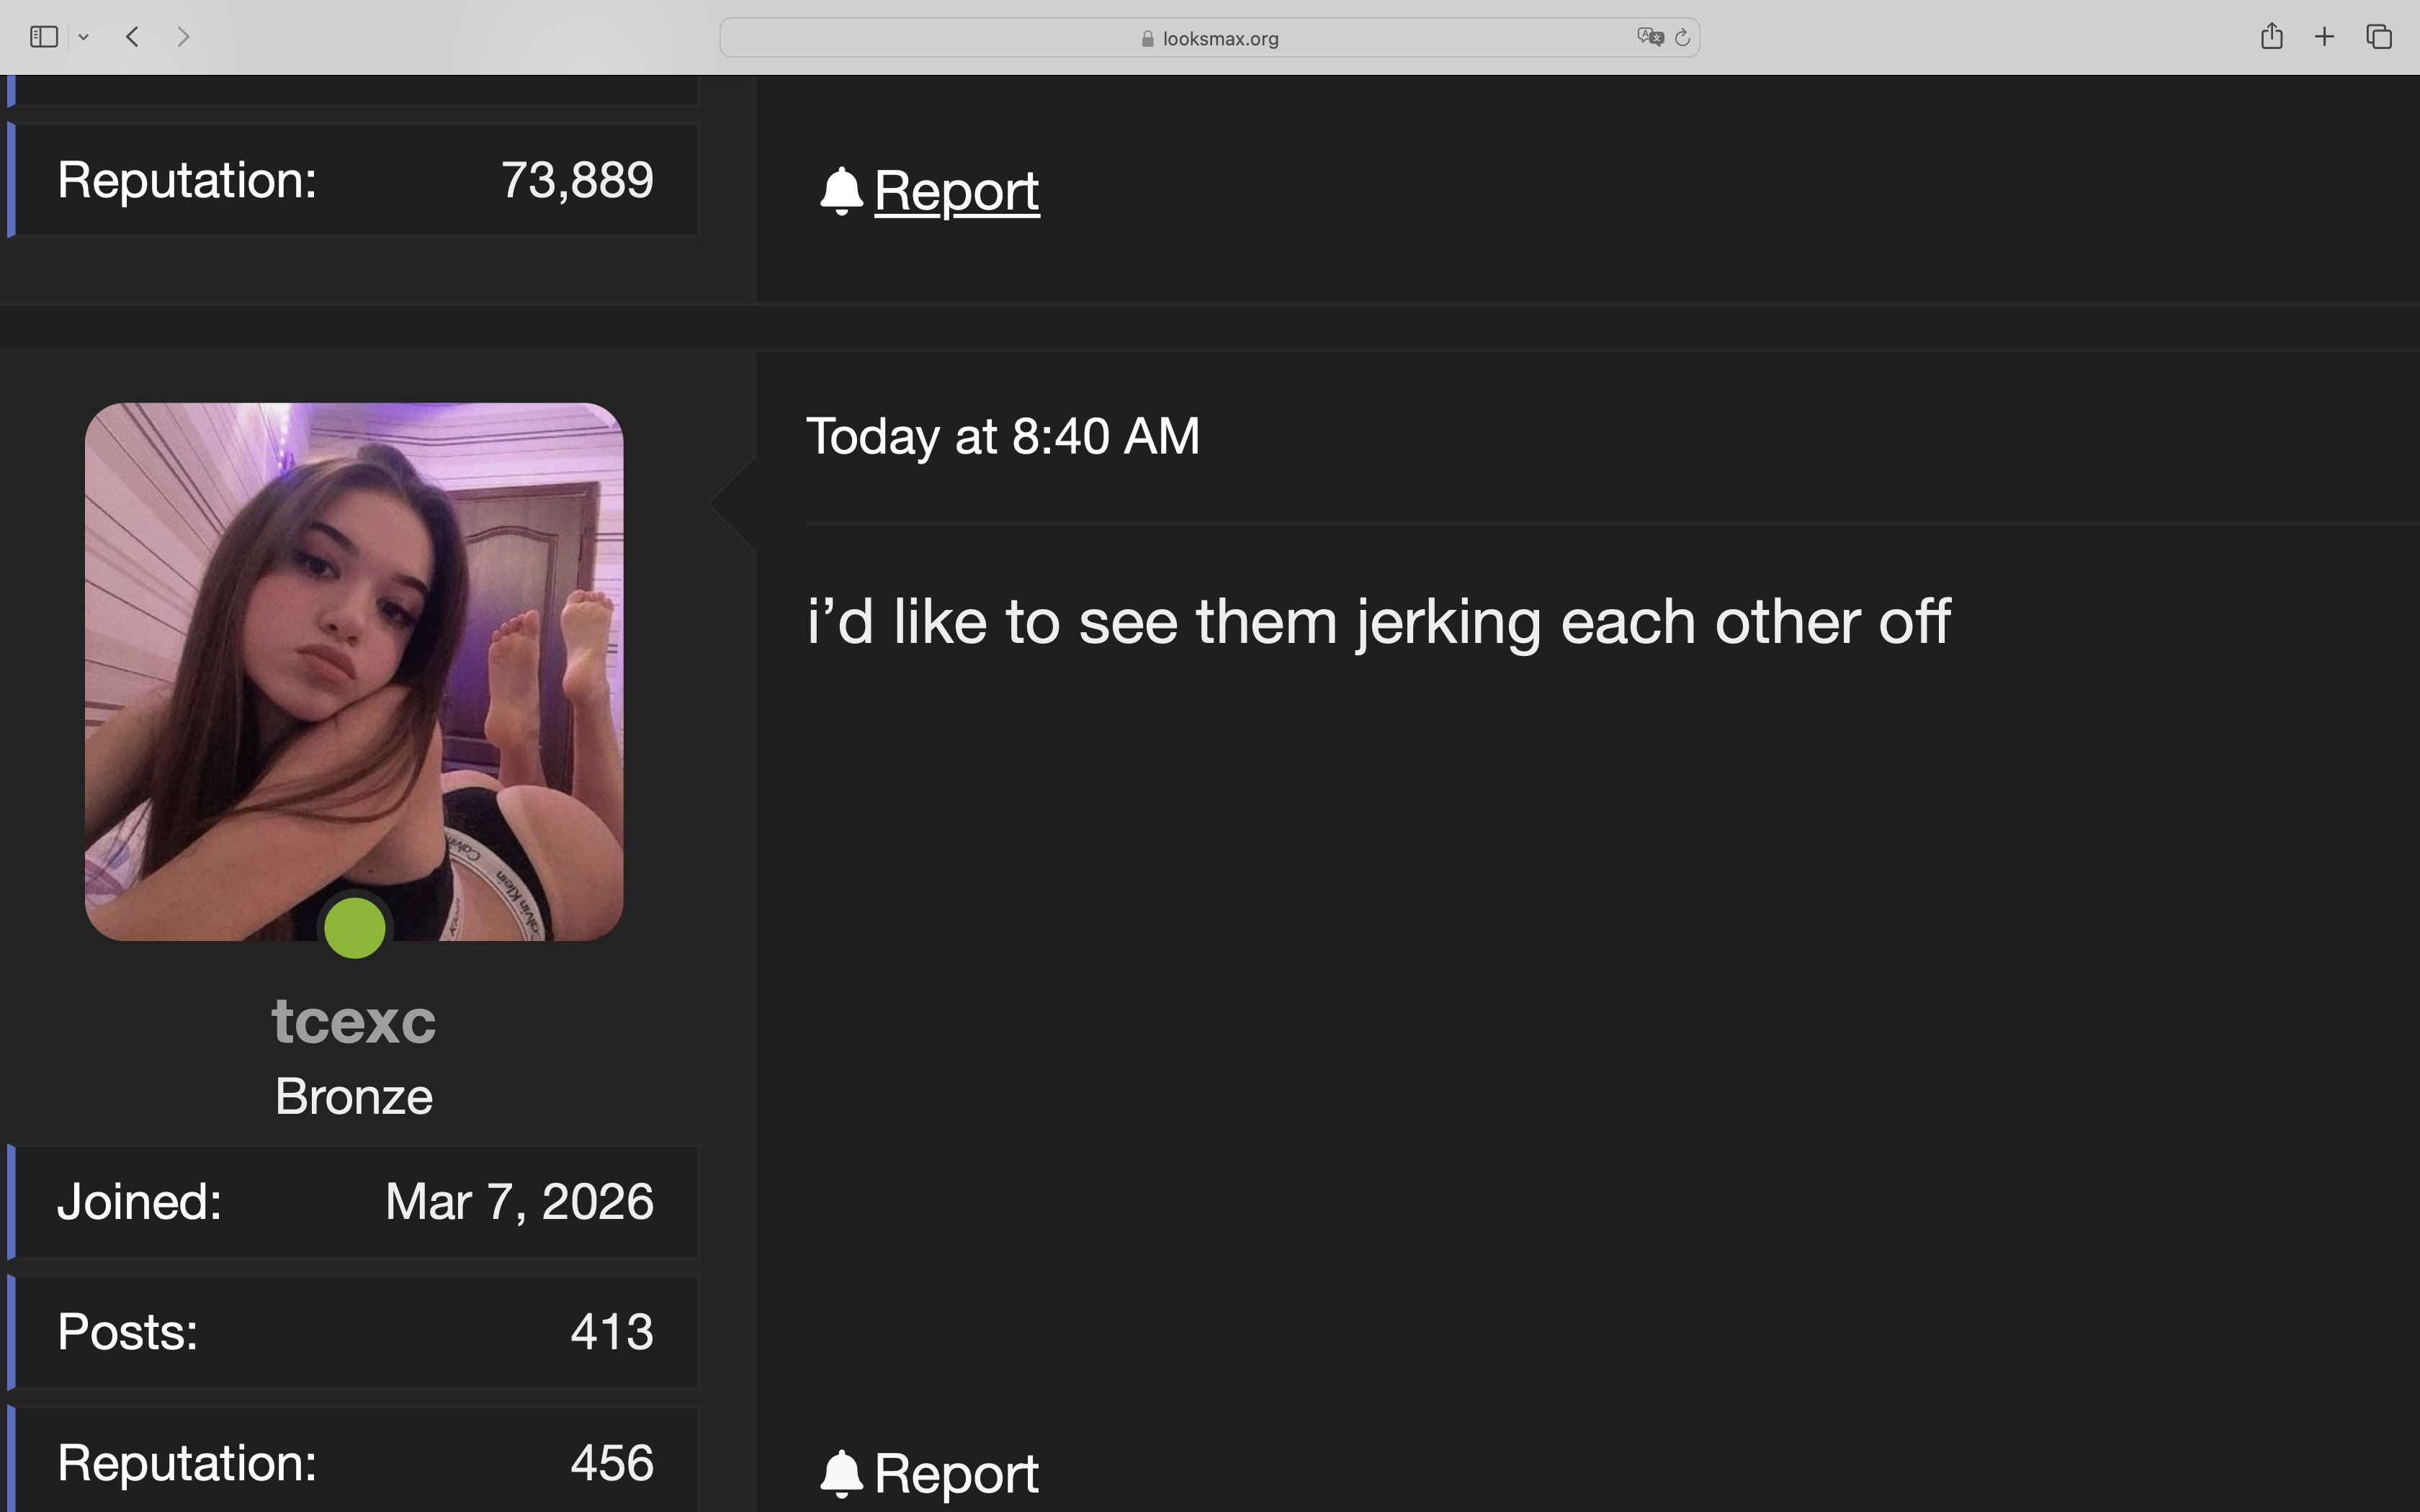Click the bell icon beside lower Report
The image size is (2420, 1512).
tap(841, 1474)
